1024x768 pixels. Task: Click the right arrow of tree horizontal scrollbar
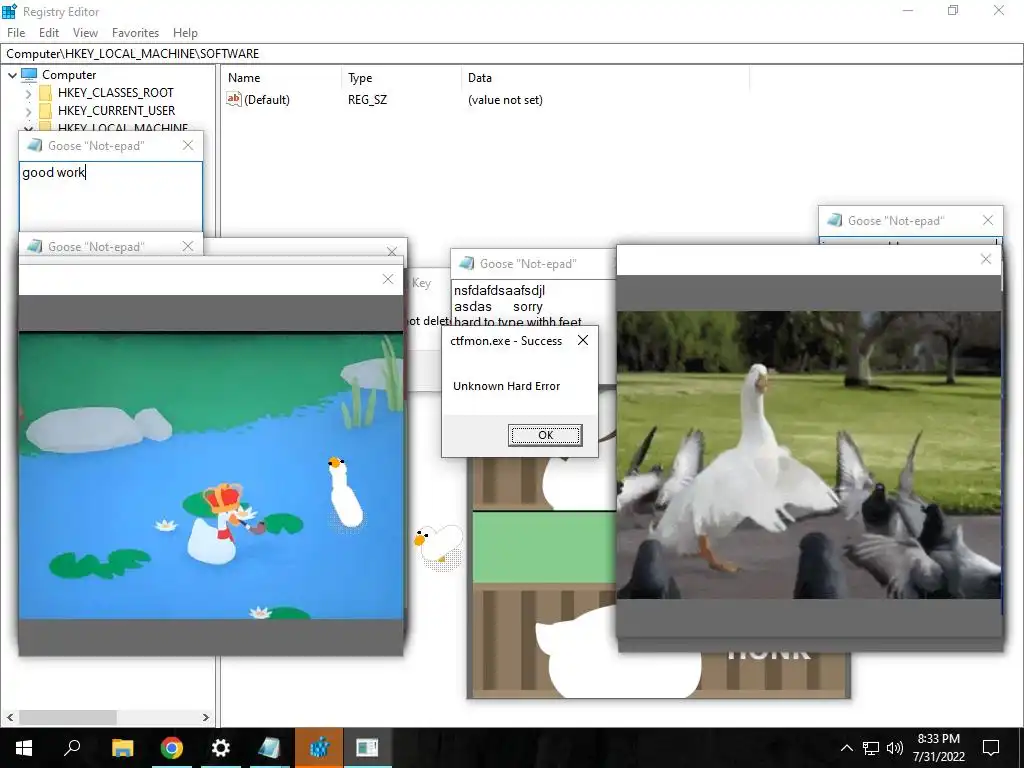click(x=206, y=717)
